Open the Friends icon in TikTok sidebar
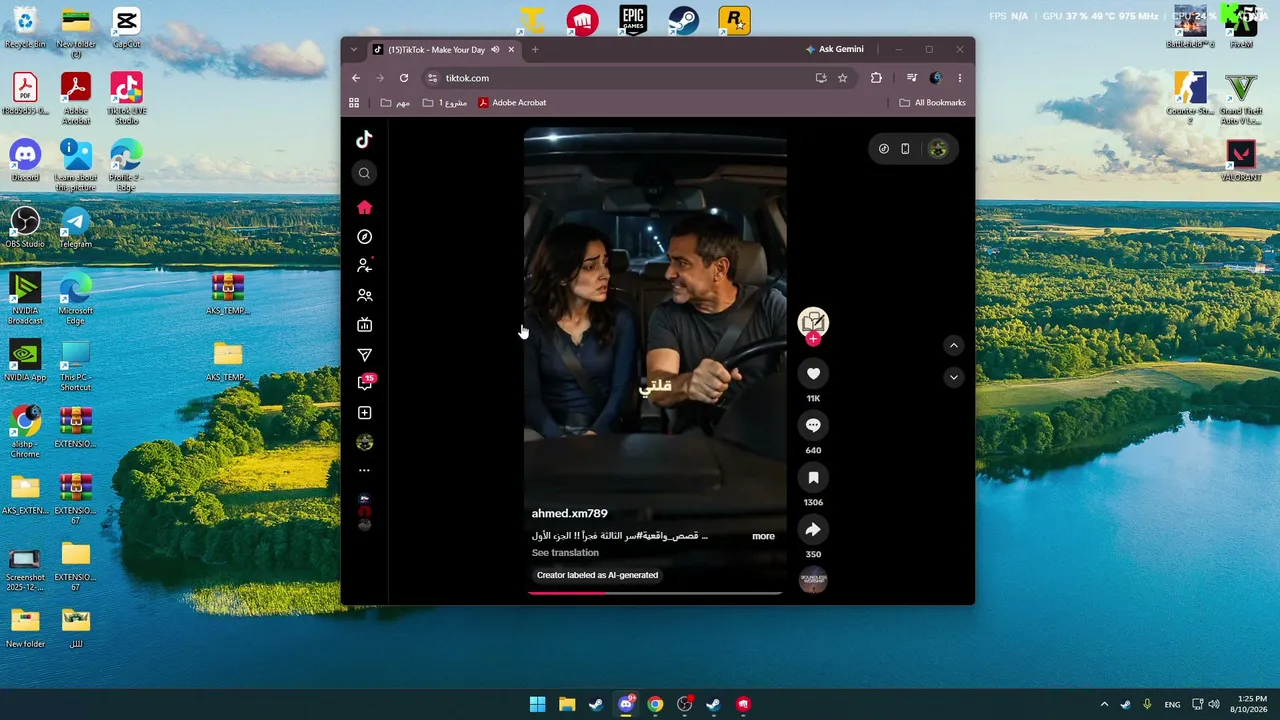 point(364,295)
